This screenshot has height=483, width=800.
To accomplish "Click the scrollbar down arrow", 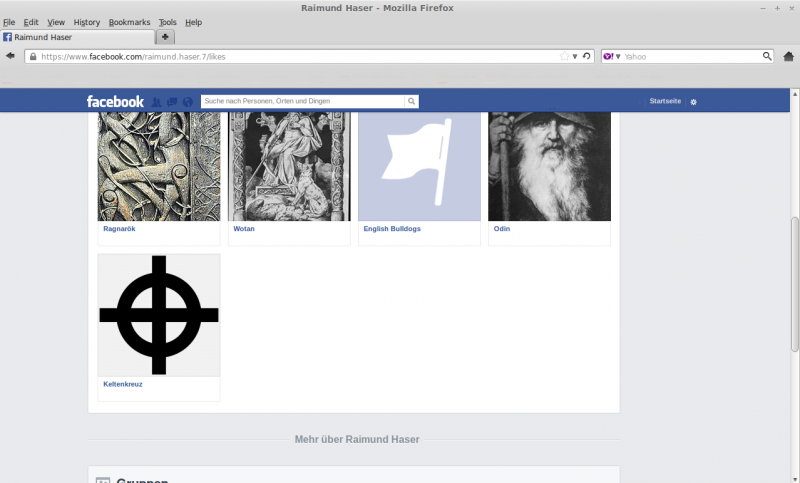I will click(794, 479).
